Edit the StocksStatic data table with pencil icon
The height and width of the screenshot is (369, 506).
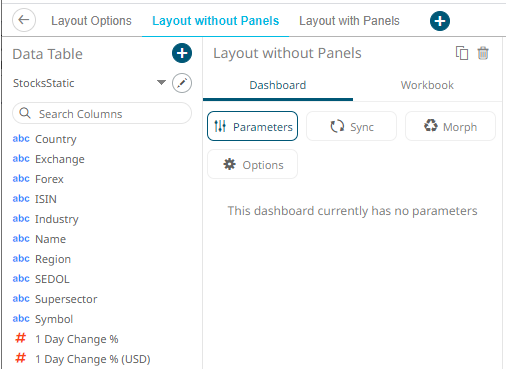[x=182, y=83]
